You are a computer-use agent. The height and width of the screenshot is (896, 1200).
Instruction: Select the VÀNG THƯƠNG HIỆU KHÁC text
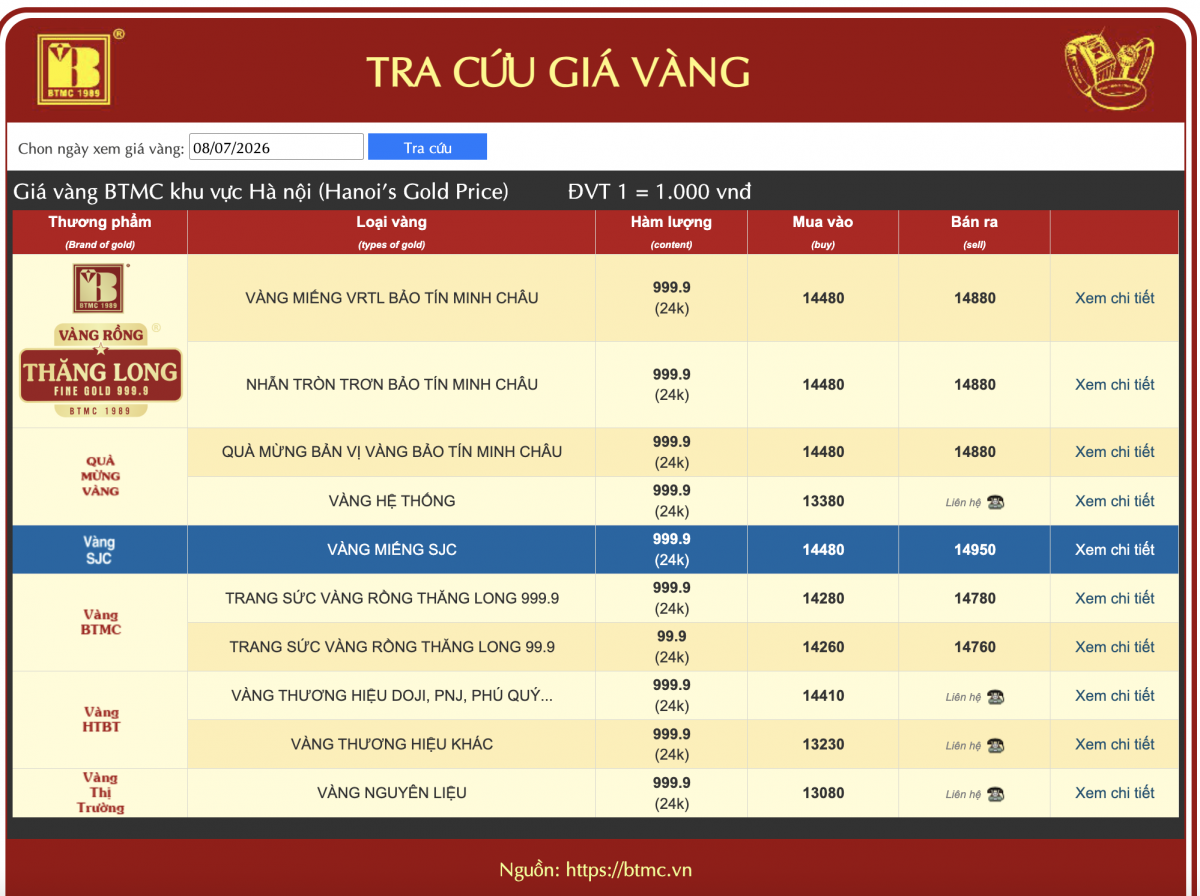click(392, 744)
